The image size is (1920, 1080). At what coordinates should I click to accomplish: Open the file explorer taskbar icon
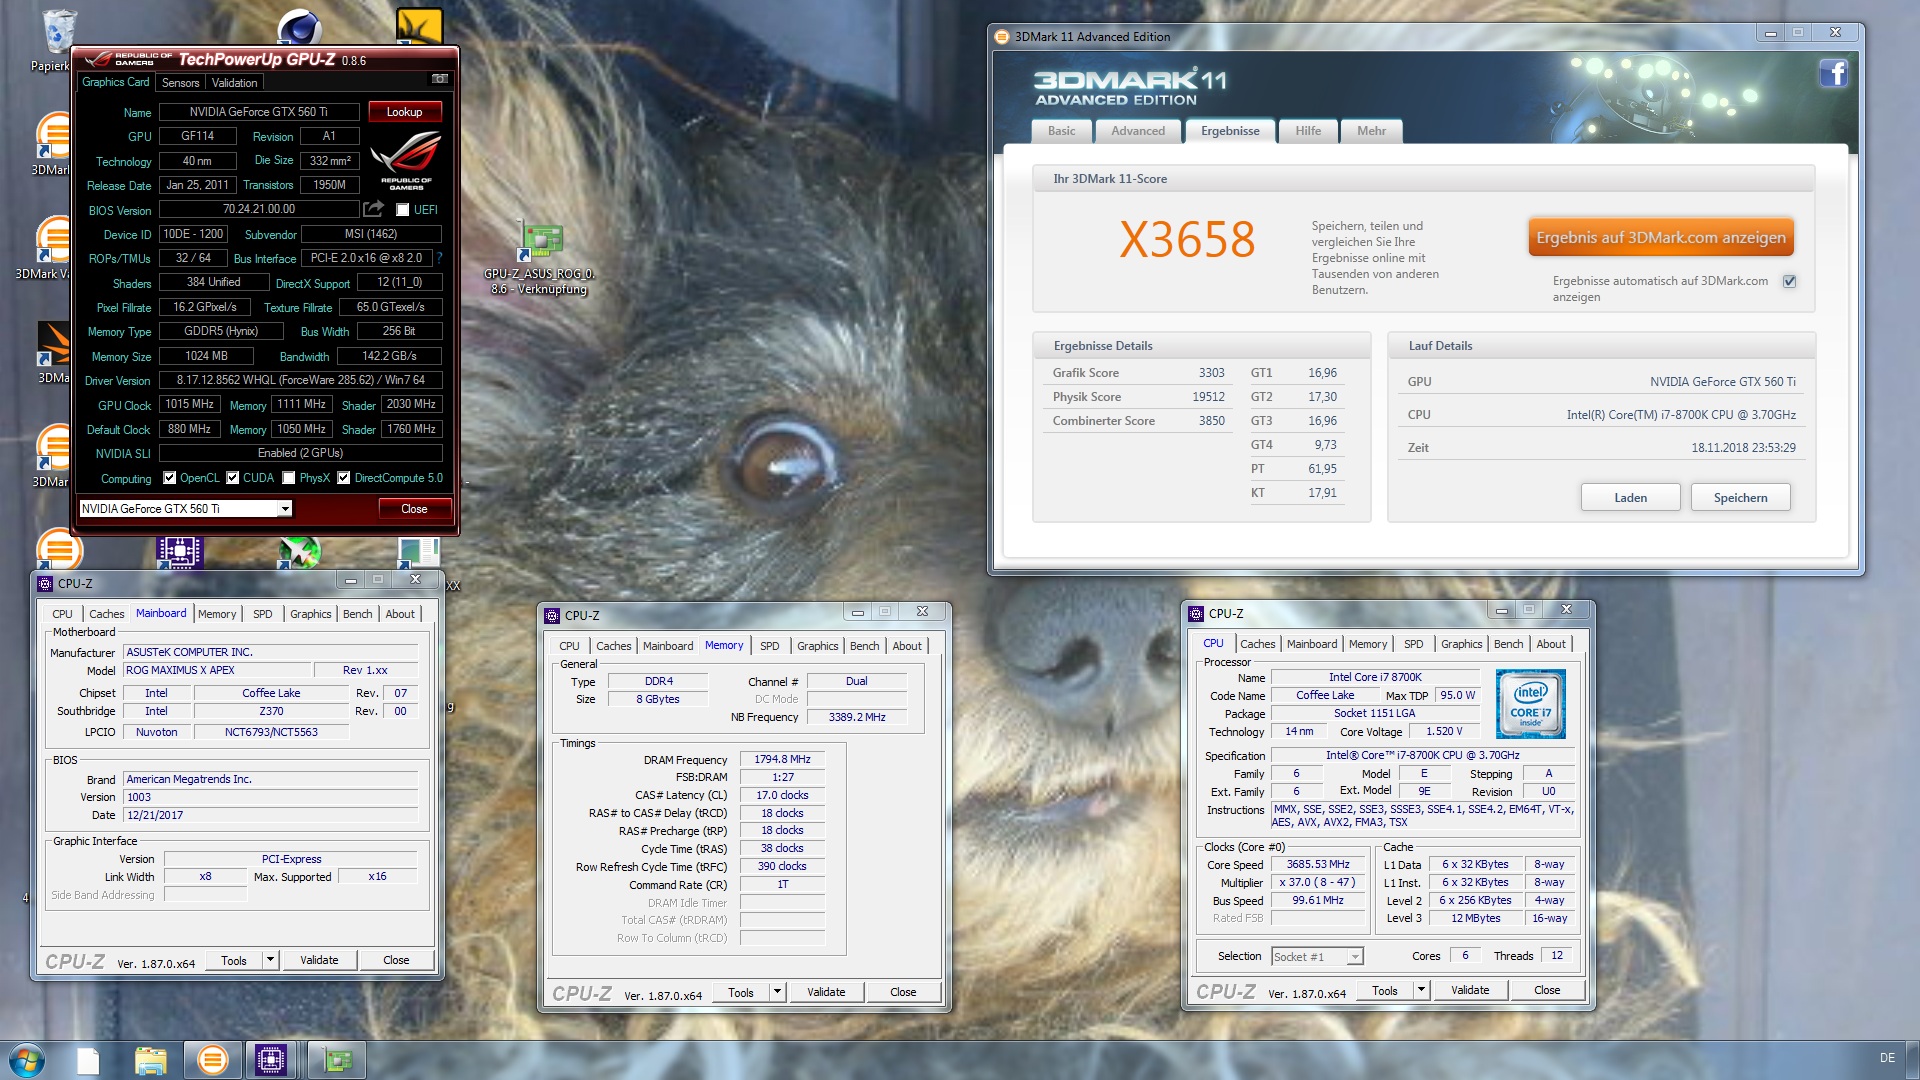(150, 1060)
